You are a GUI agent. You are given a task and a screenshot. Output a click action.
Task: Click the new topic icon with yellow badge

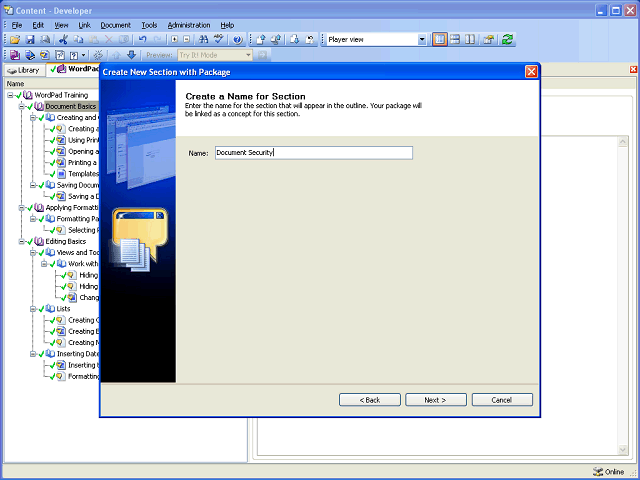click(45, 55)
